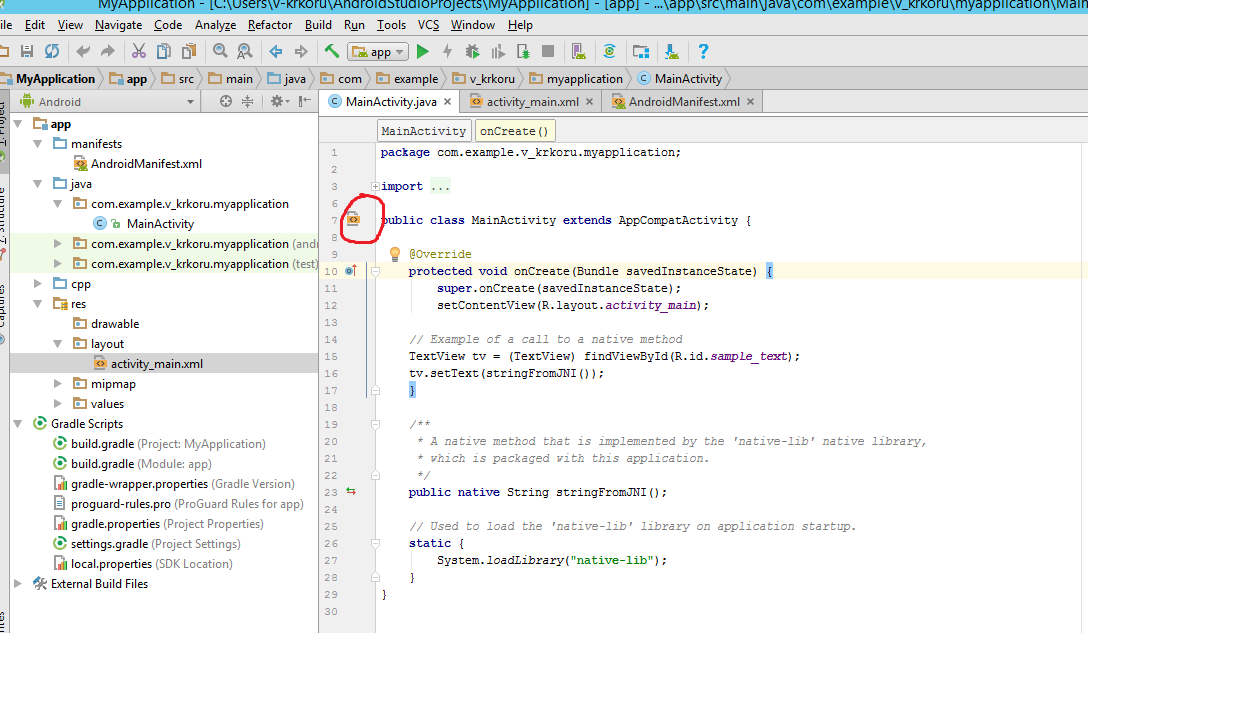Hide the Project tool window
Image resolution: width=1249 pixels, height=716 pixels.
pyautogui.click(x=304, y=101)
